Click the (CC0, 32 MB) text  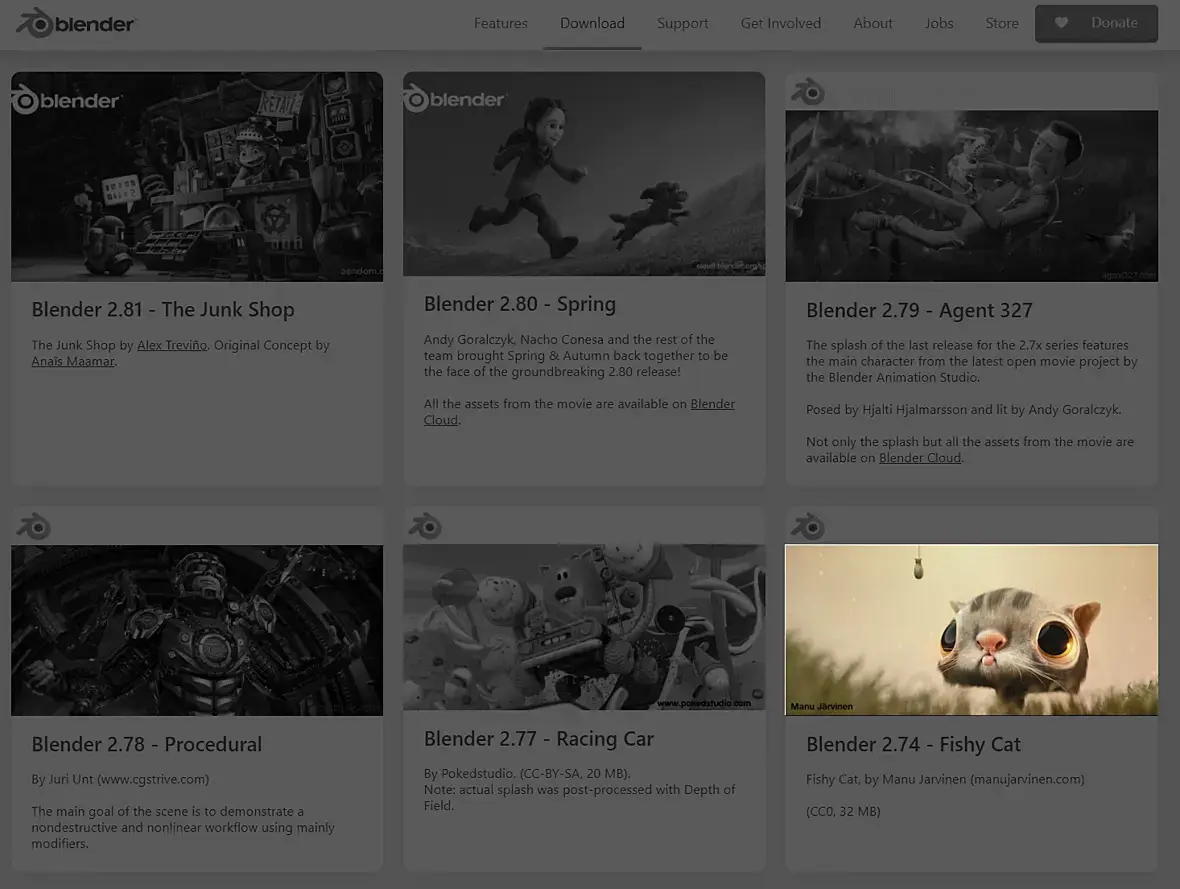tap(843, 811)
